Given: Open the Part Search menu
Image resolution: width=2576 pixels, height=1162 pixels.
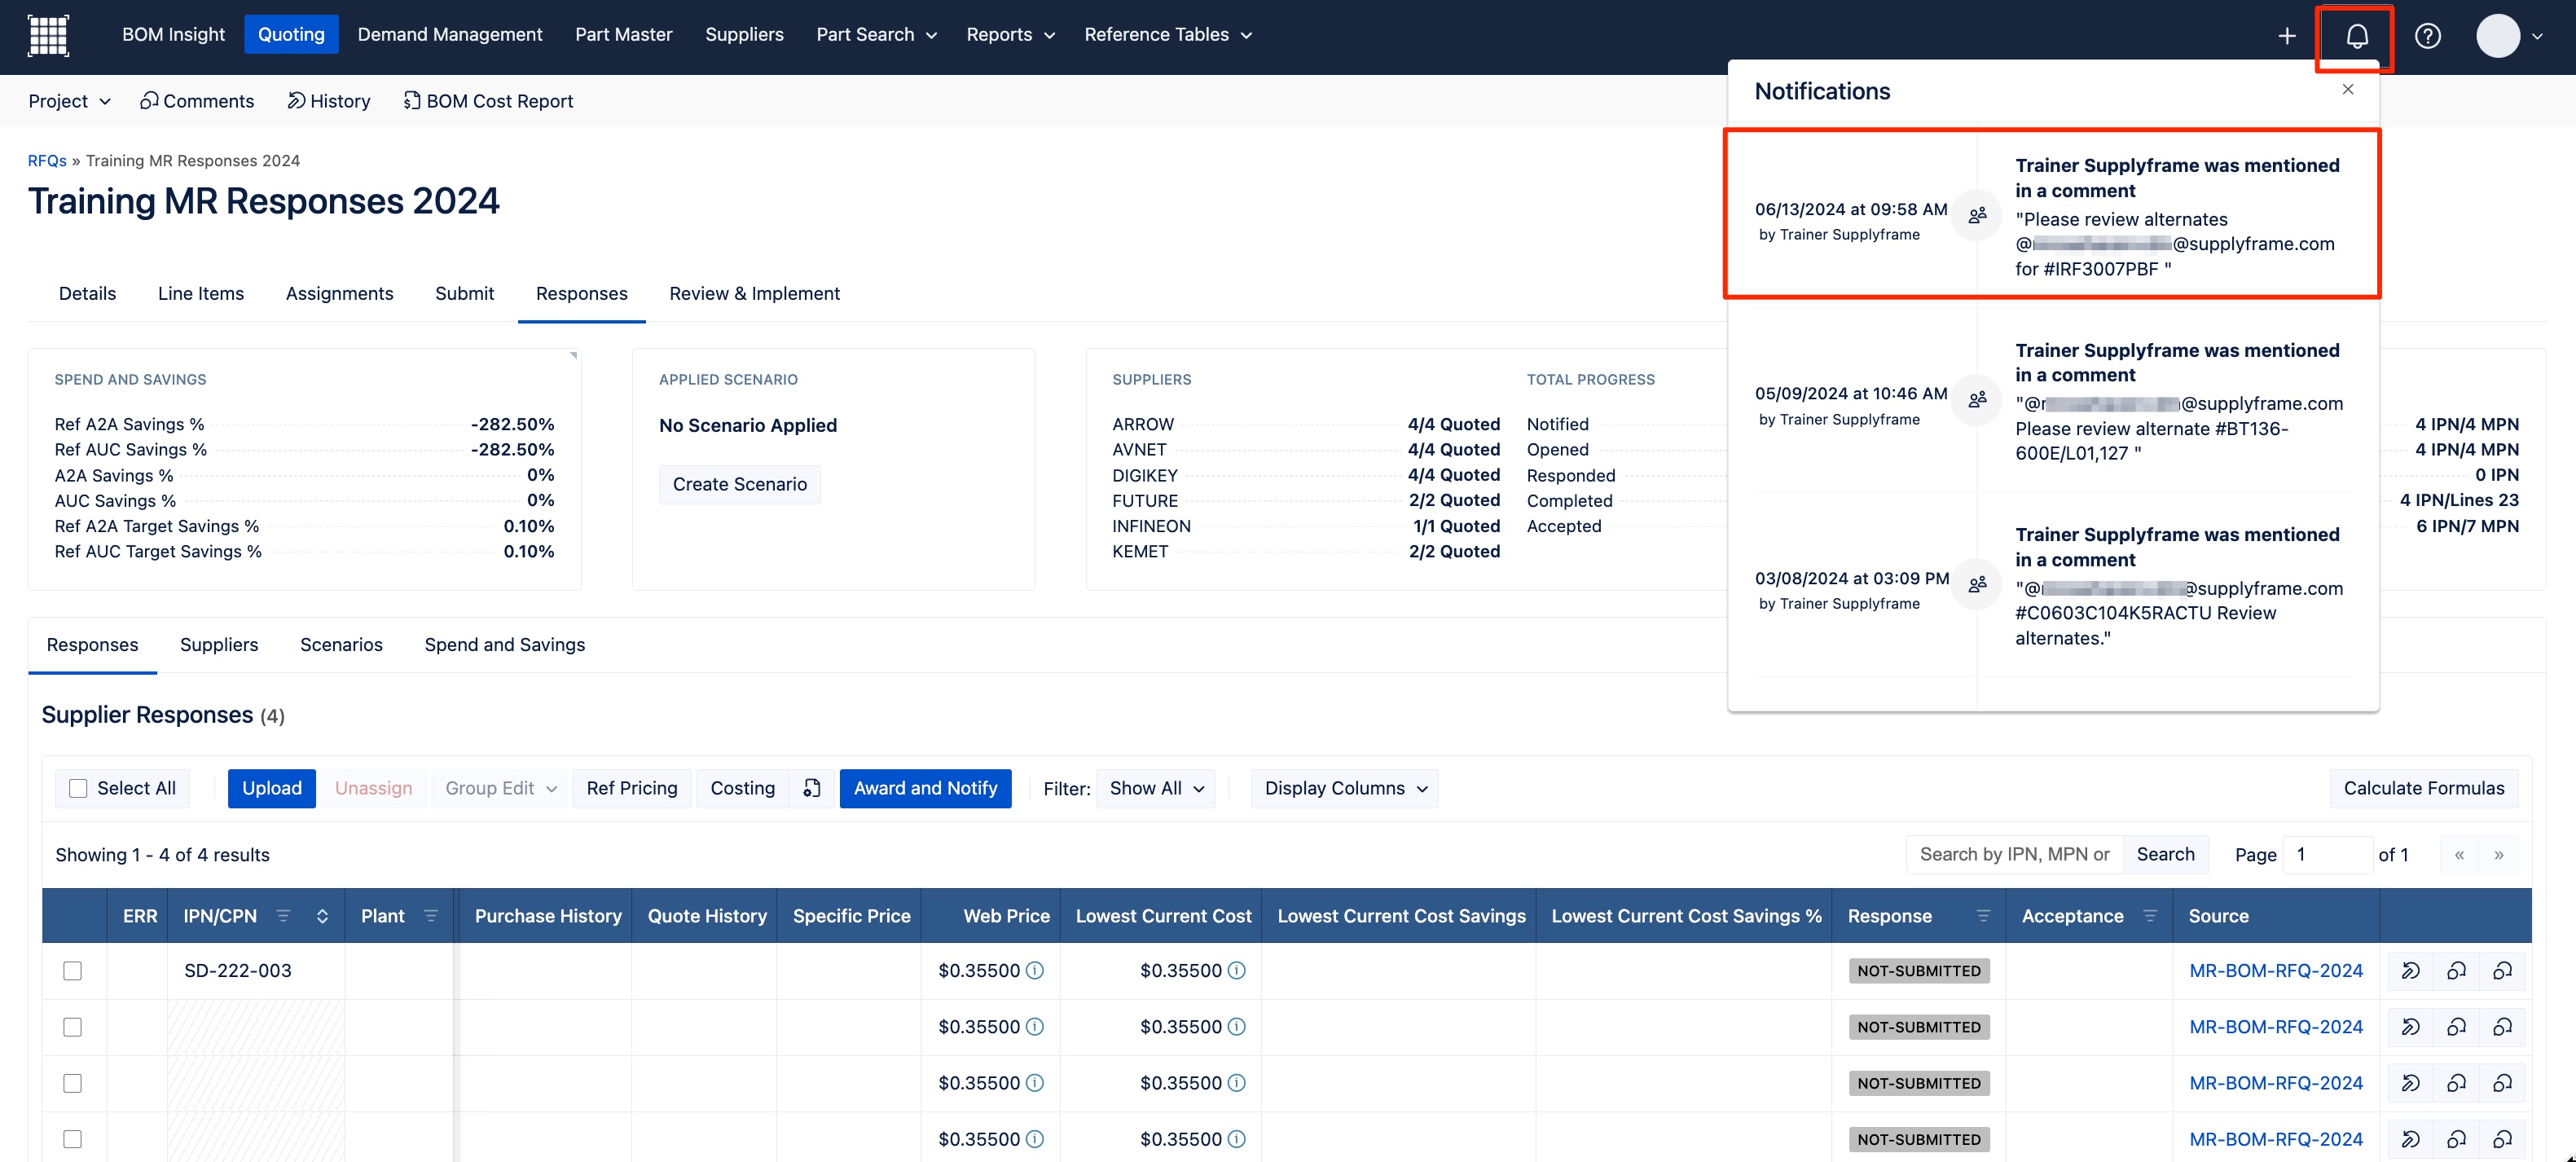Looking at the screenshot, I should point(876,35).
